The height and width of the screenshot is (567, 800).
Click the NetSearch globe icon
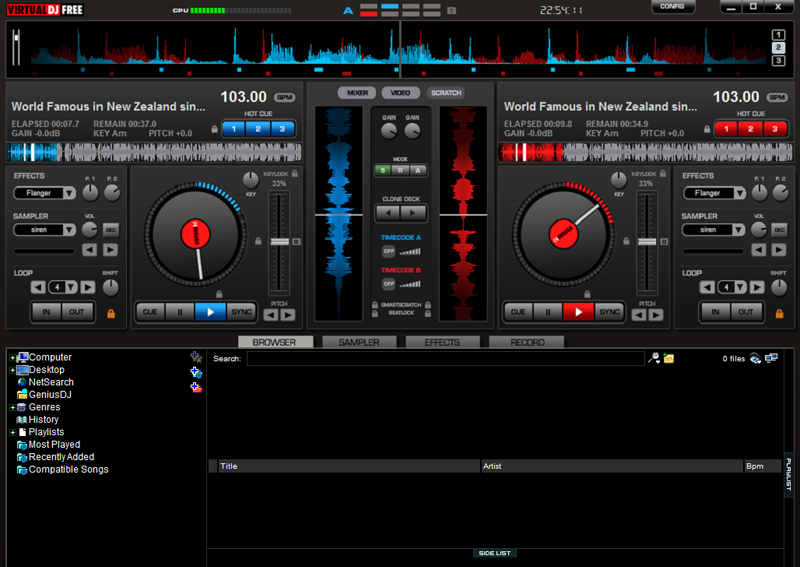22,382
